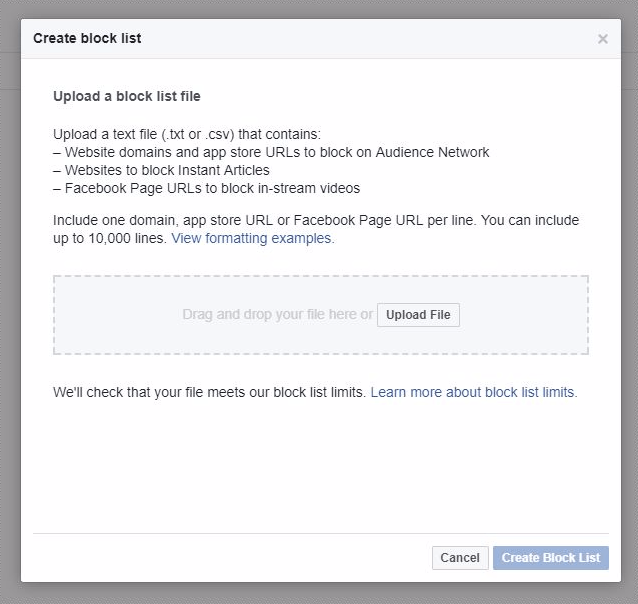Click the "Create block list" dialog title
Image resolution: width=638 pixels, height=604 pixels.
[87, 38]
